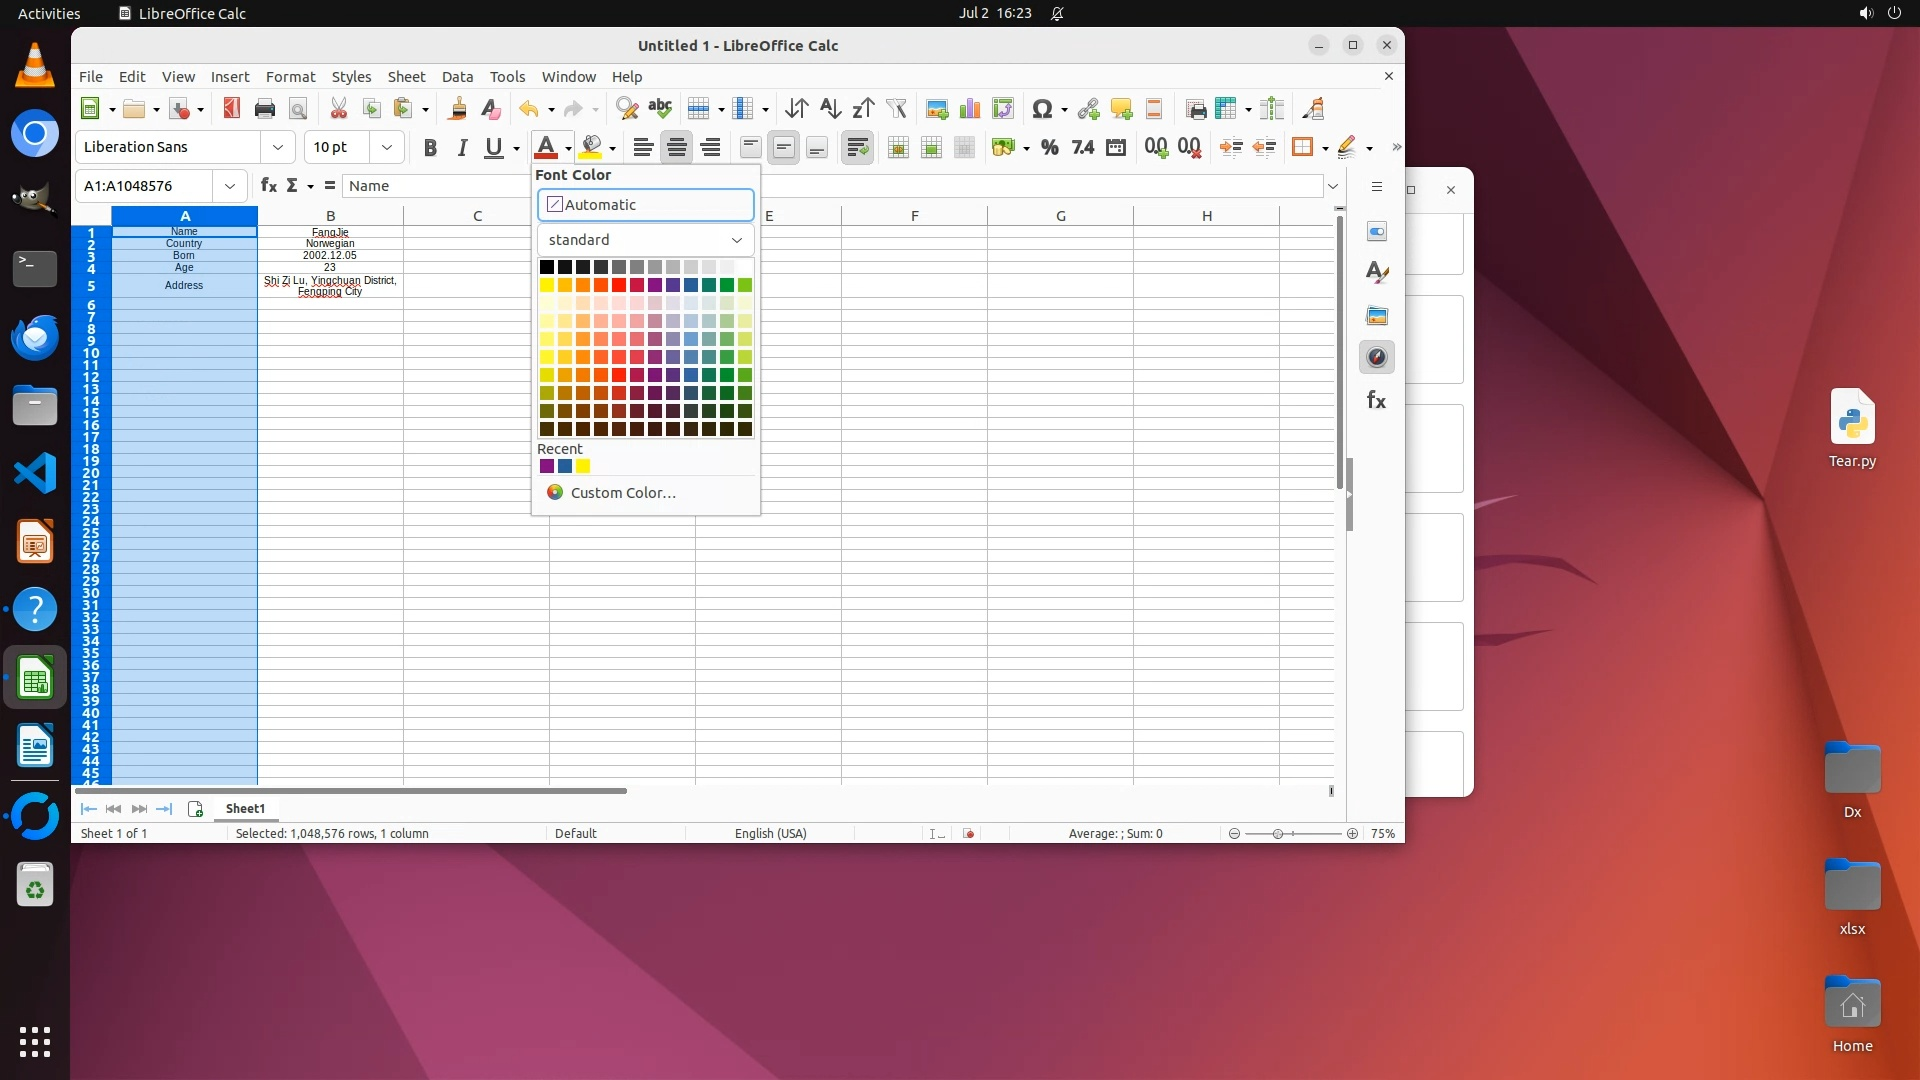
Task: Open the Navigator sidebar panel
Action: (x=1377, y=358)
